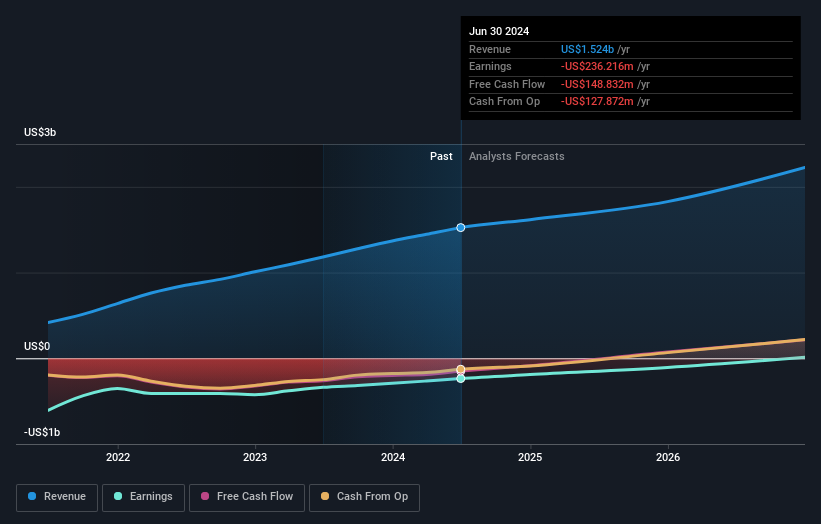Click the -US$236.216m earnings value
Screen dimensions: 821x524
597,66
